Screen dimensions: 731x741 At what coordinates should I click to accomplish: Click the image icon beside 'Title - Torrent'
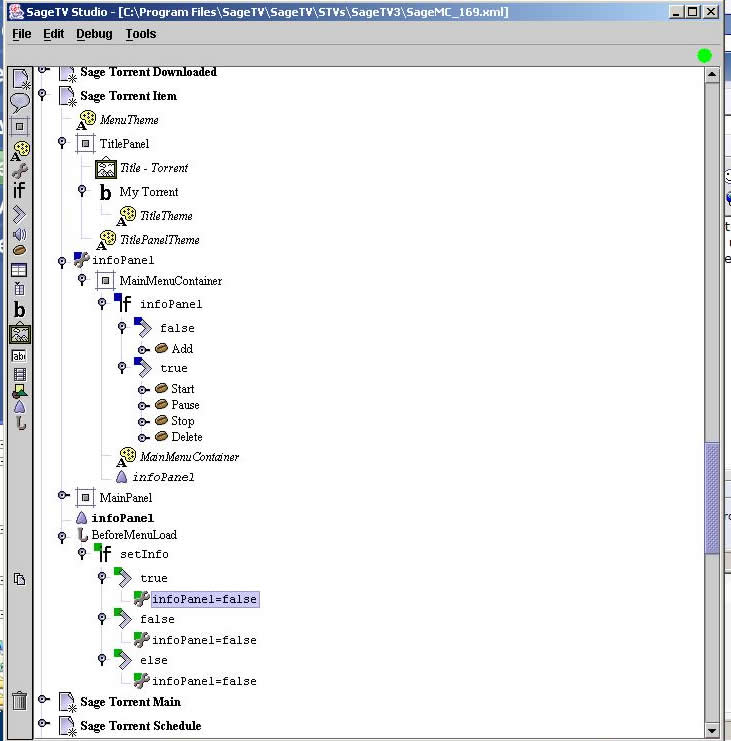point(106,168)
